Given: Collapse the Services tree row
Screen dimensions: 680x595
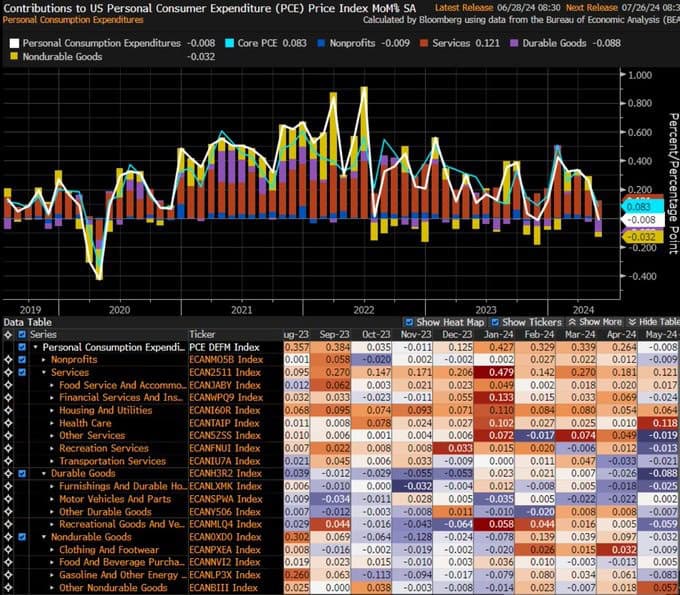Looking at the screenshot, I should pyautogui.click(x=45, y=372).
